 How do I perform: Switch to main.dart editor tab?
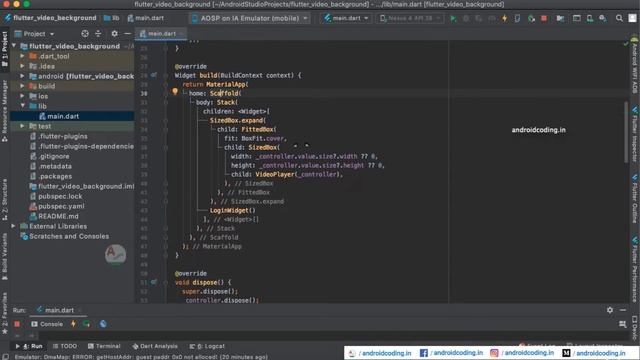(x=161, y=34)
